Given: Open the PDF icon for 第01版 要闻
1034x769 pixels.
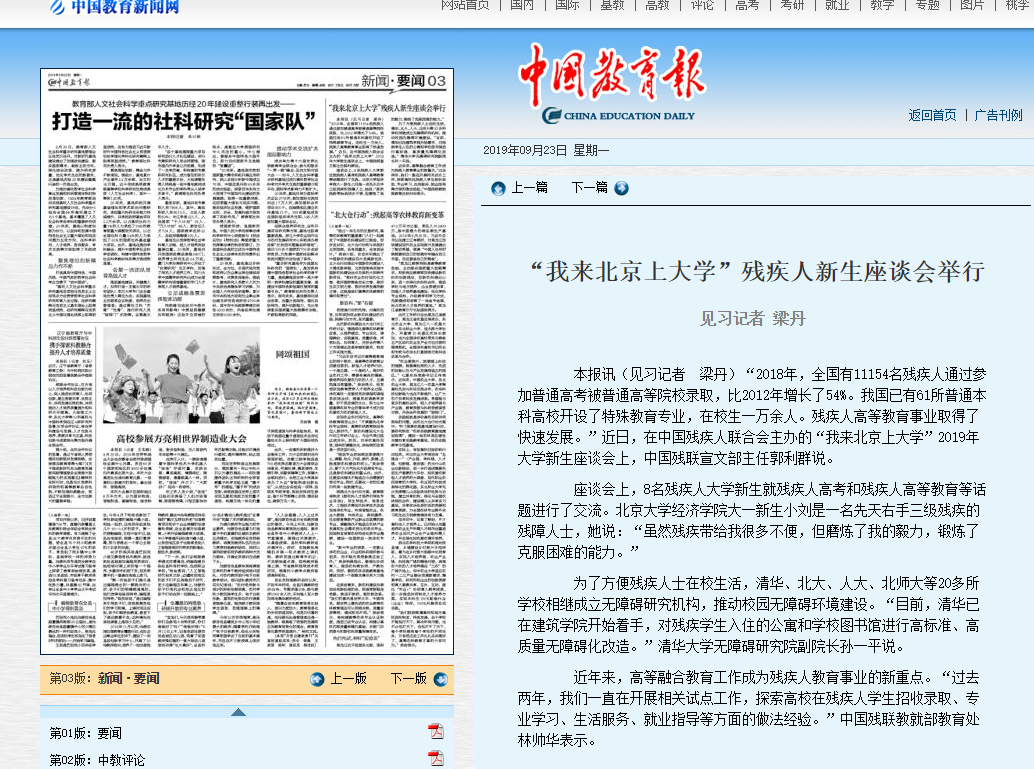Looking at the screenshot, I should [436, 731].
